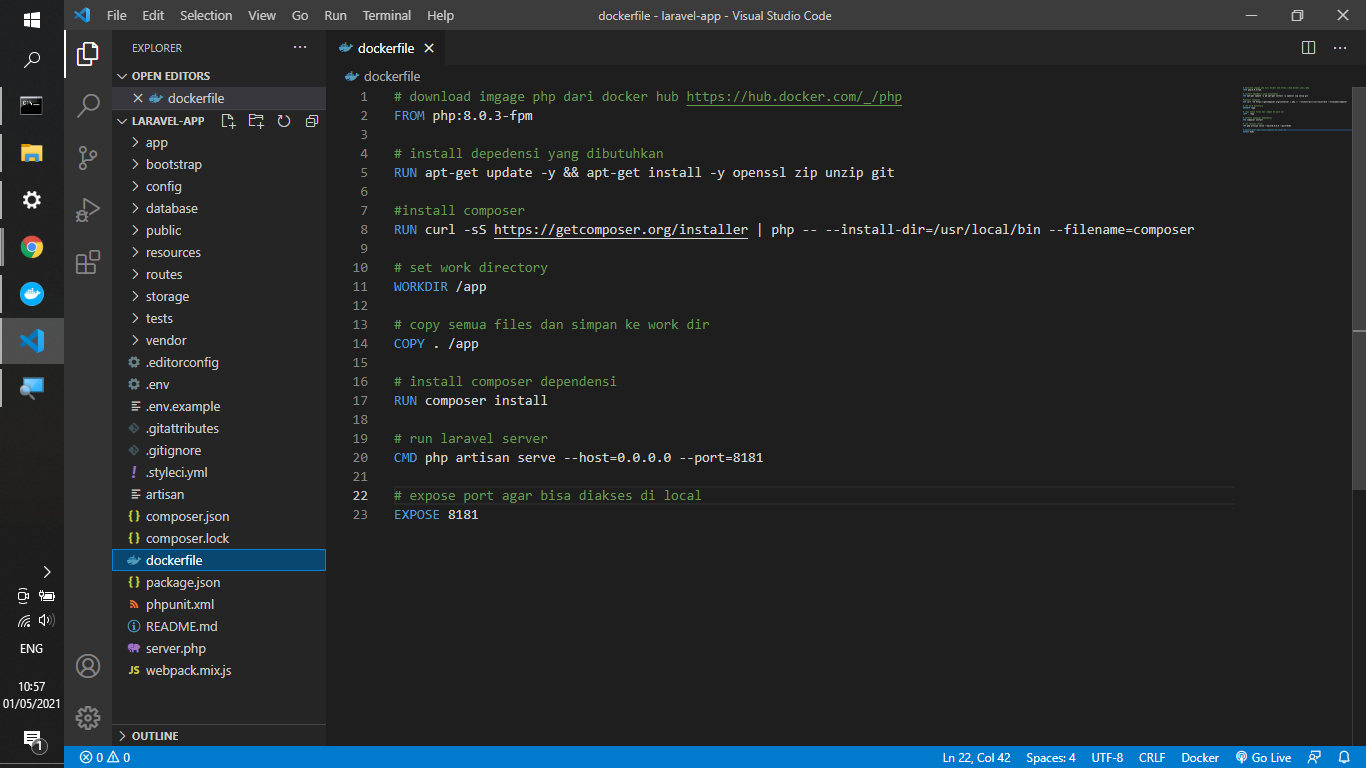Click Go Live in status bar
This screenshot has width=1366, height=768.
1264,758
